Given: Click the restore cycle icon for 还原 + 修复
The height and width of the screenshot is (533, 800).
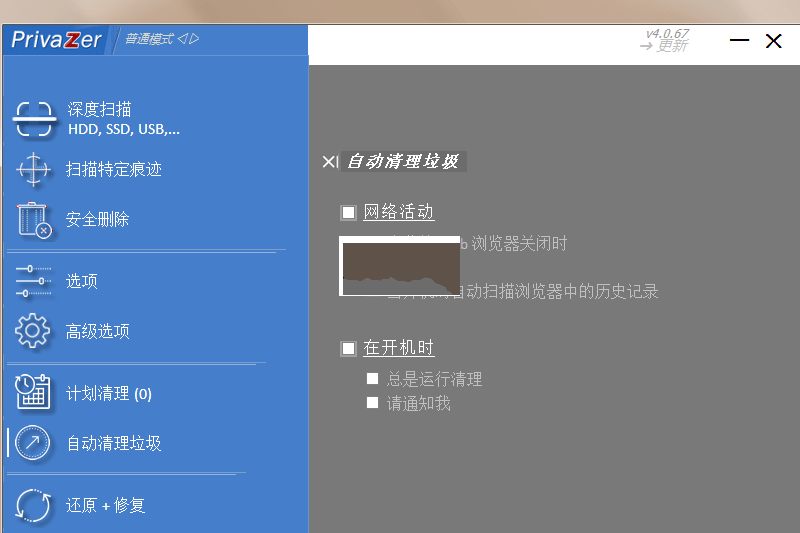Looking at the screenshot, I should click(33, 505).
